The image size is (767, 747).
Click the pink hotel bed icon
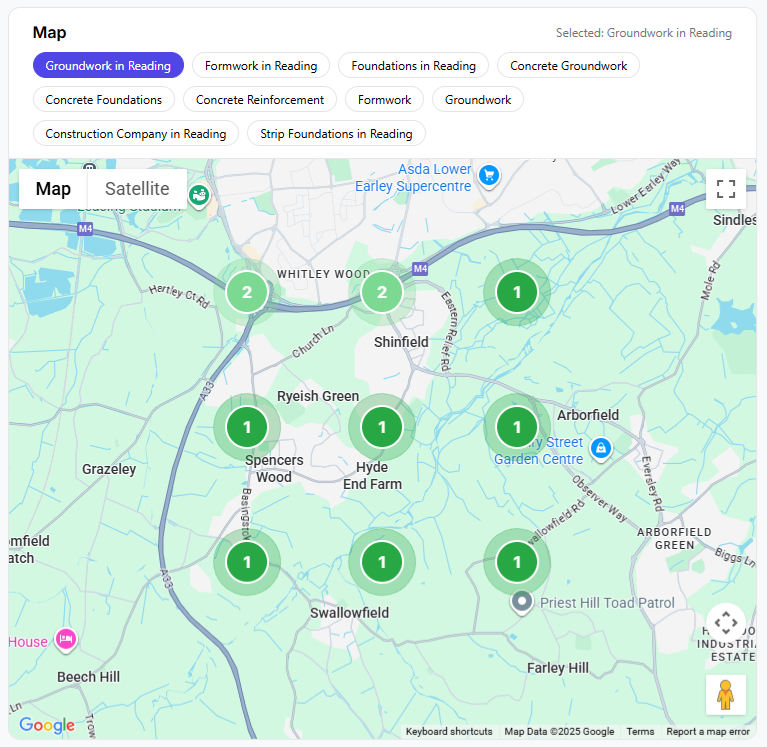(66, 638)
